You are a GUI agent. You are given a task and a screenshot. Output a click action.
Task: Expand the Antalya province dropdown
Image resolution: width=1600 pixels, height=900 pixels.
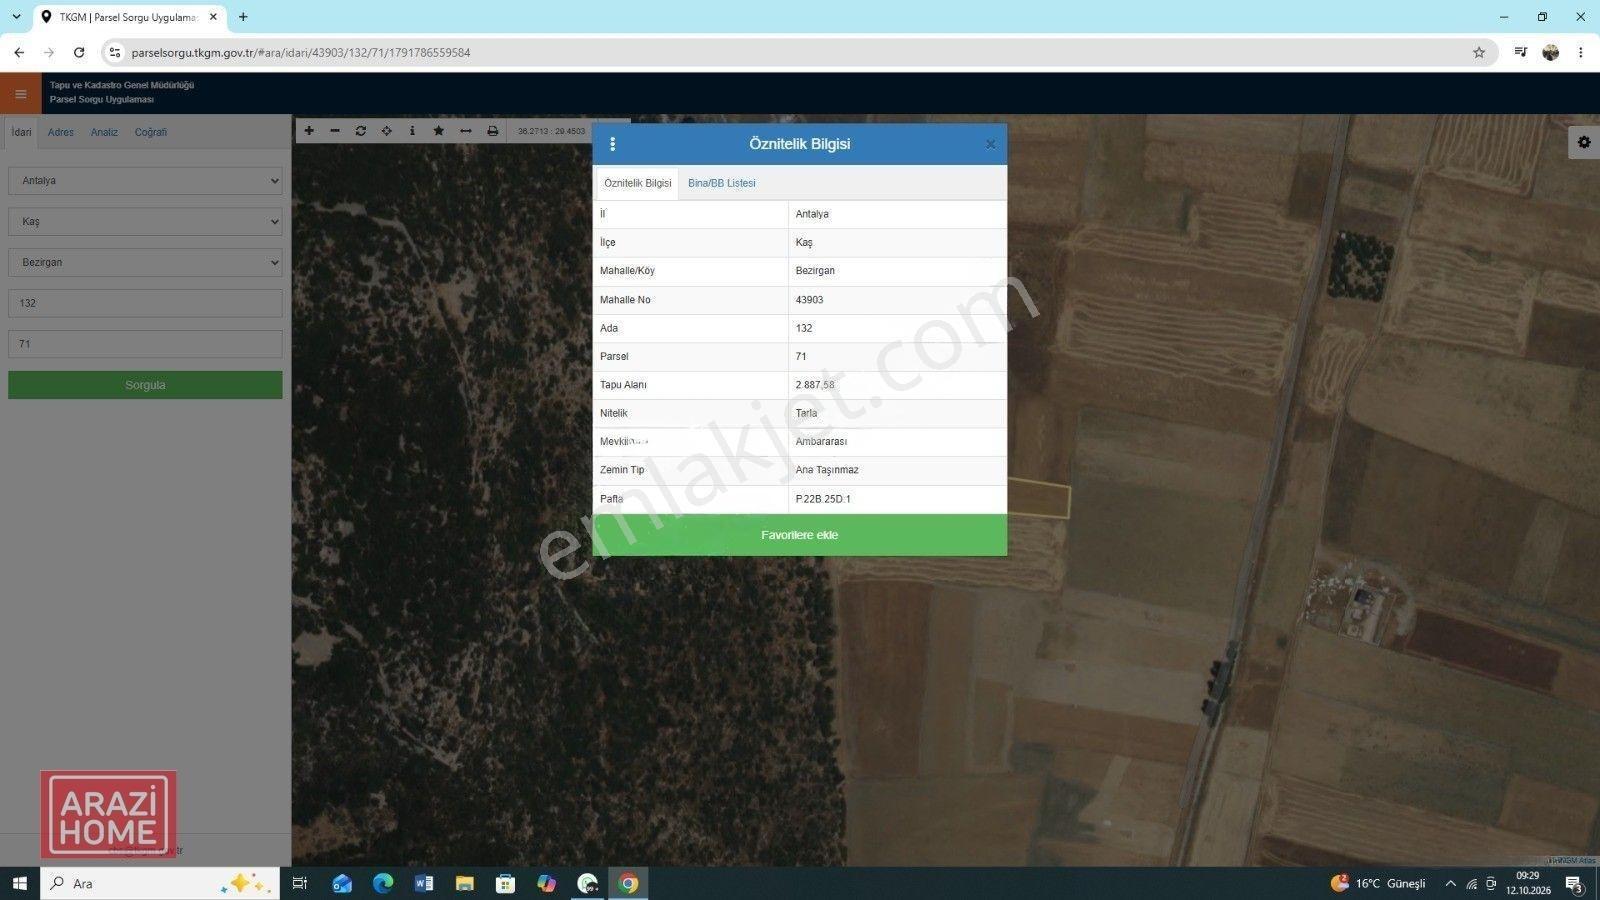click(x=145, y=181)
